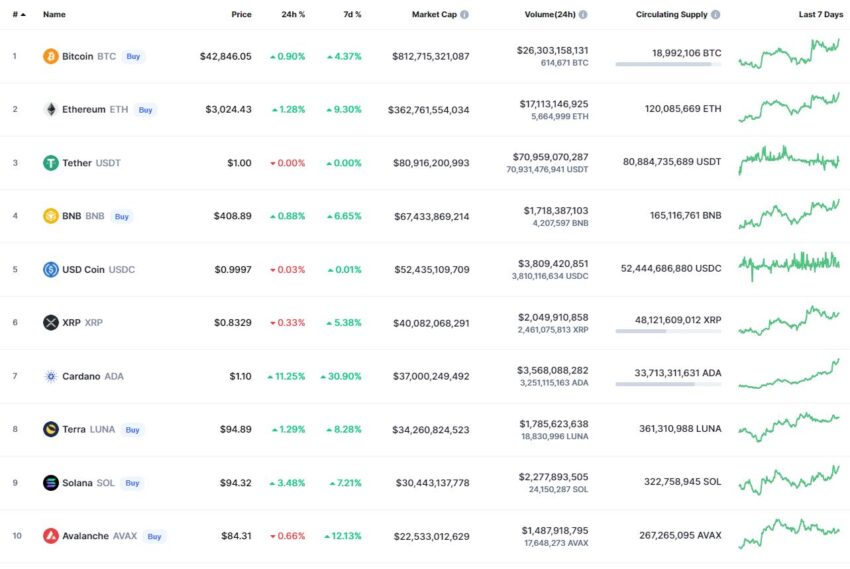Viewport: 850px width, 569px height.
Task: Click the Solana coin logo
Action: pyautogui.click(x=50, y=482)
